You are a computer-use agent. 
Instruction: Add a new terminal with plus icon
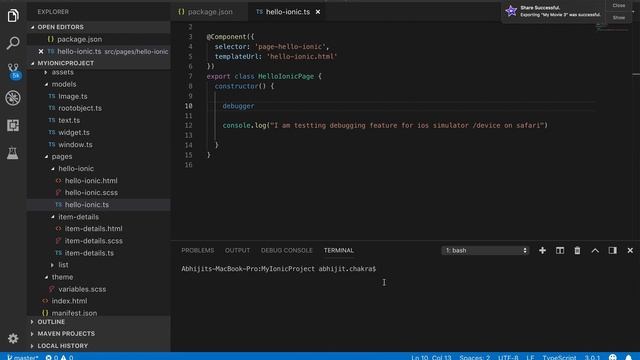(x=542, y=250)
